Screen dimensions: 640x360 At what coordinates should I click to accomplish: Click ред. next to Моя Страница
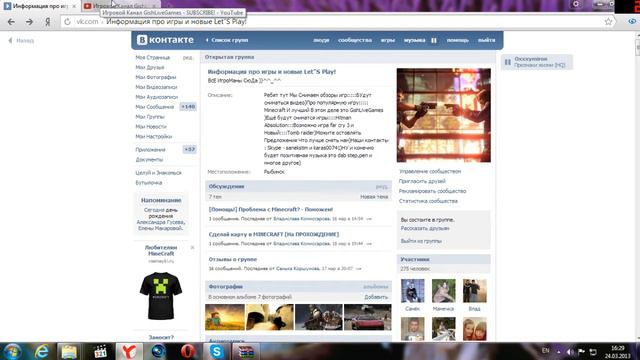click(187, 58)
